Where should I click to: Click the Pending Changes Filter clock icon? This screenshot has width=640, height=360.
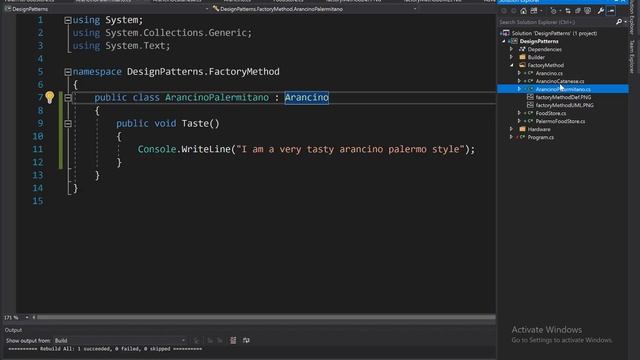[553, 11]
